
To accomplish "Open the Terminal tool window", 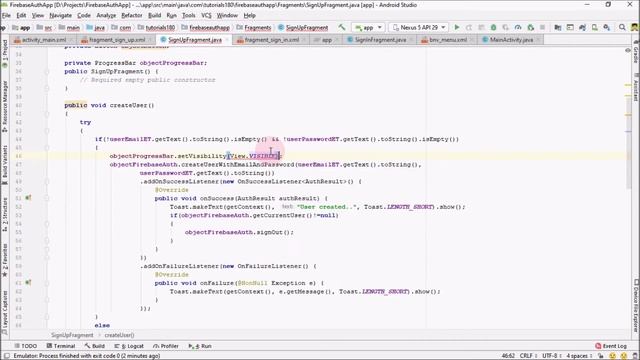I will tap(61, 346).
